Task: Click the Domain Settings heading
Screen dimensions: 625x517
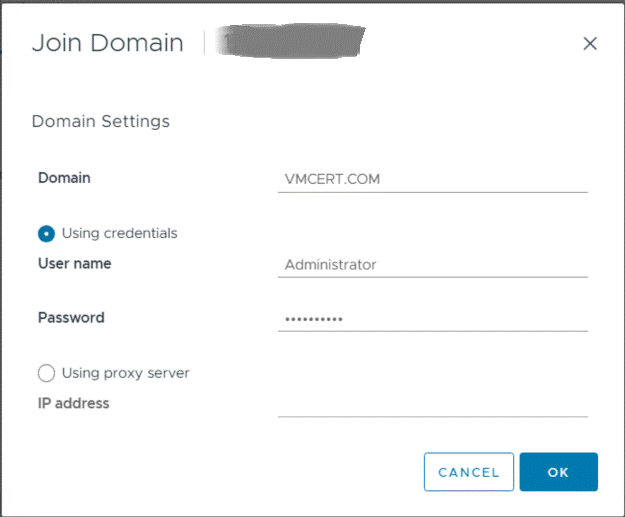Action: (101, 122)
